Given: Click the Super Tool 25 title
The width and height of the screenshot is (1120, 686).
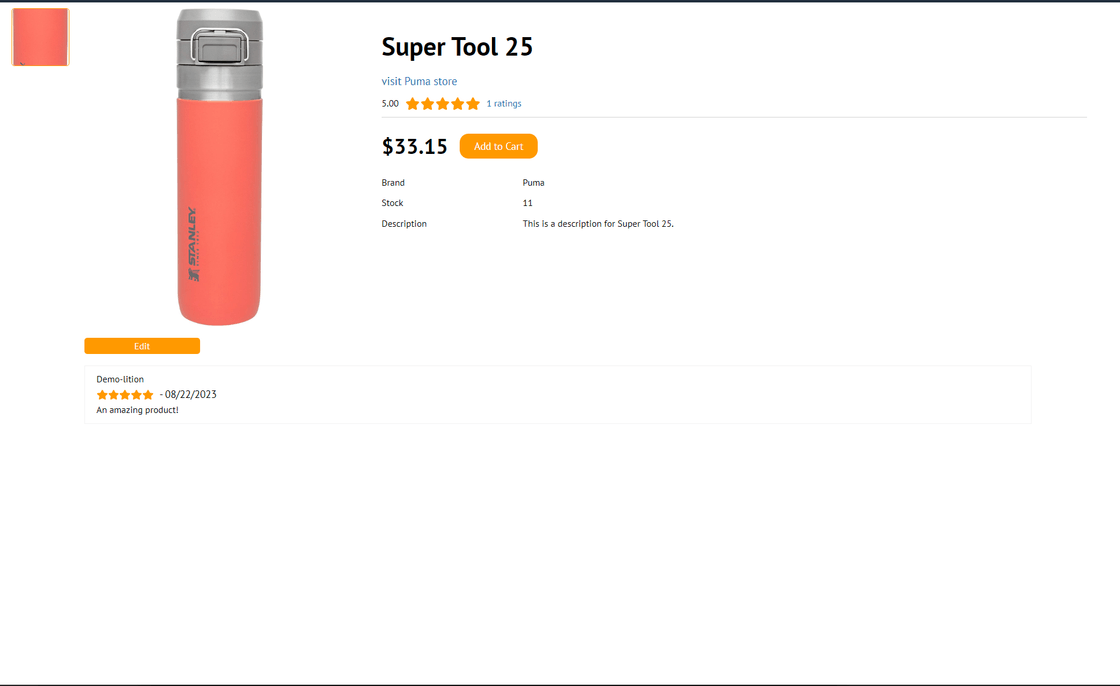Looking at the screenshot, I should tap(457, 47).
